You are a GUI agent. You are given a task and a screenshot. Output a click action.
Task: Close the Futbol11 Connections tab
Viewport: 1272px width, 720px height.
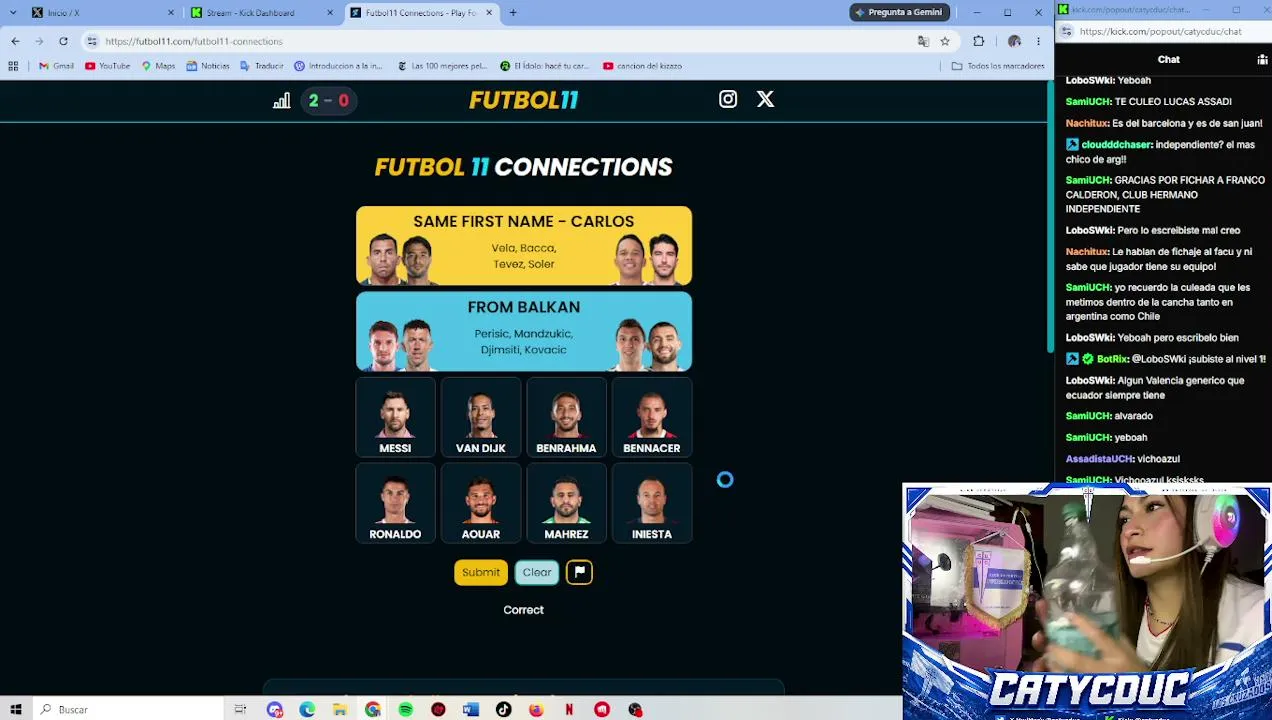[x=489, y=13]
